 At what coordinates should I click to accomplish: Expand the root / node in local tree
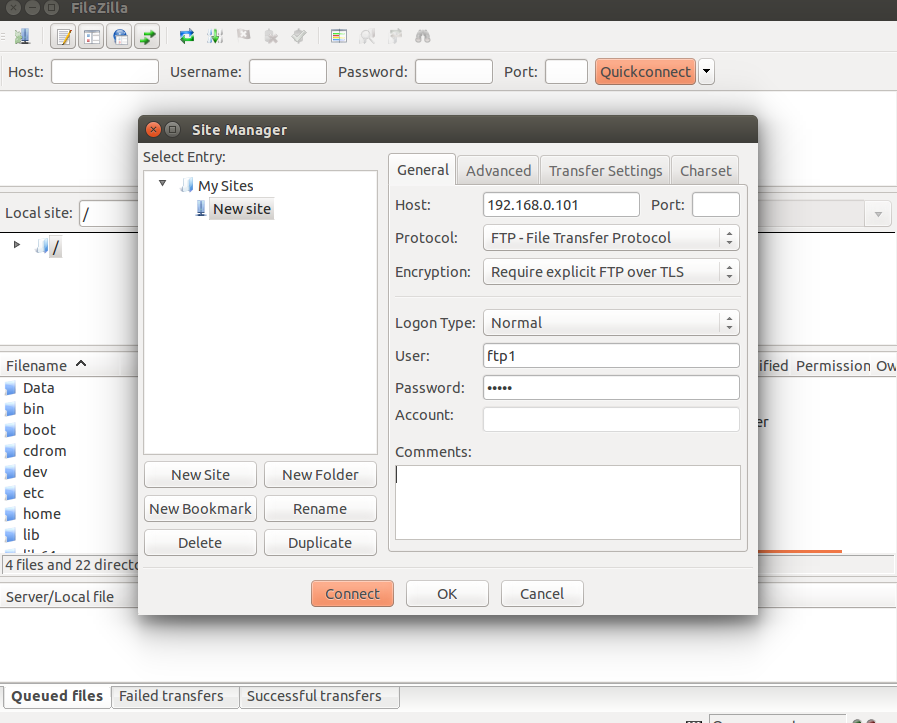17,245
